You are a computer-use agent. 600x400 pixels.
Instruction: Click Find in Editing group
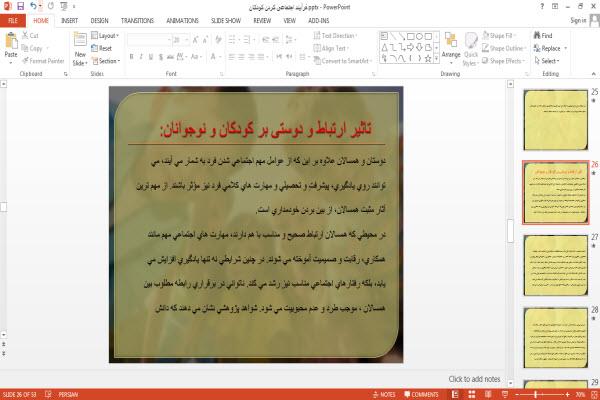tap(543, 36)
